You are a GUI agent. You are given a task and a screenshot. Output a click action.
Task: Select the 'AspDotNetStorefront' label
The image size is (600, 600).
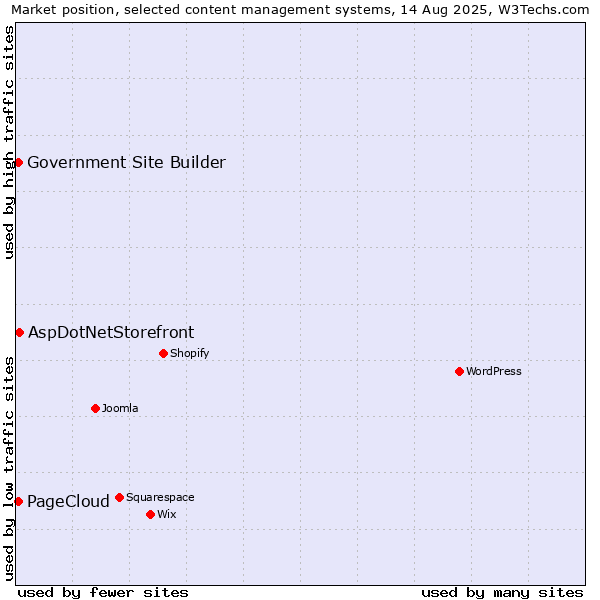pos(111,333)
